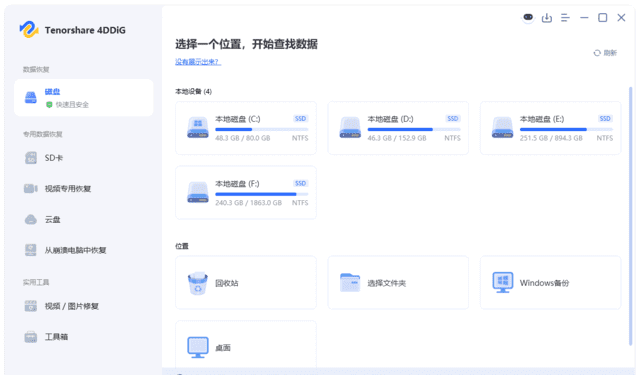Click the 240.3 GB / 1863.0 GB text
640x375 pixels.
(248, 203)
